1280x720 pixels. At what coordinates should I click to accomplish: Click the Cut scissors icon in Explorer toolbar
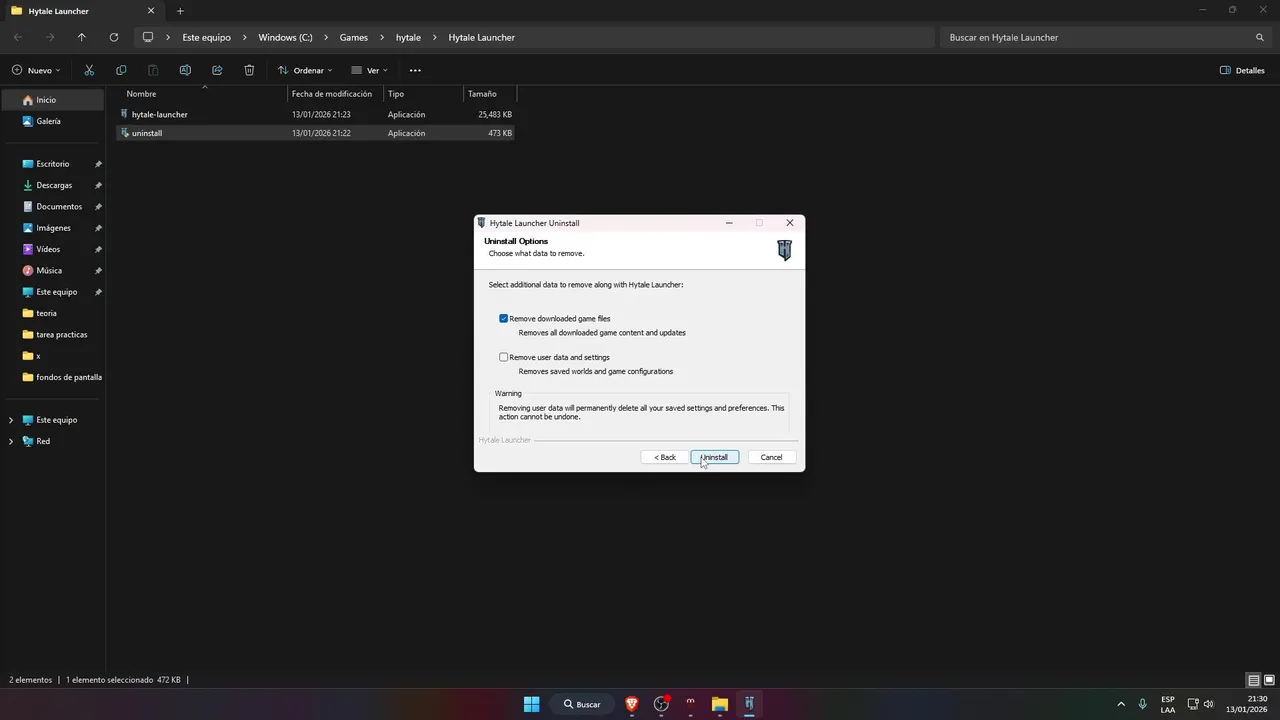[x=89, y=70]
